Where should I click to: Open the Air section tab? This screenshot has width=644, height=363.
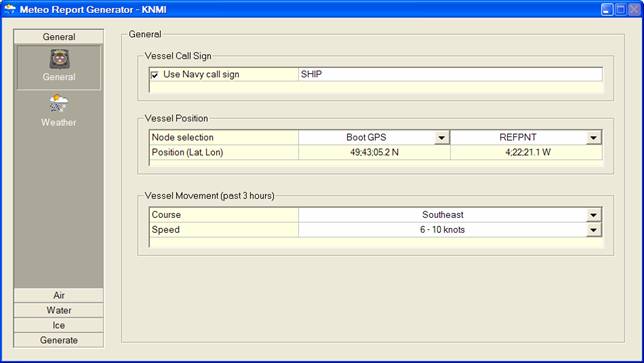tap(59, 295)
